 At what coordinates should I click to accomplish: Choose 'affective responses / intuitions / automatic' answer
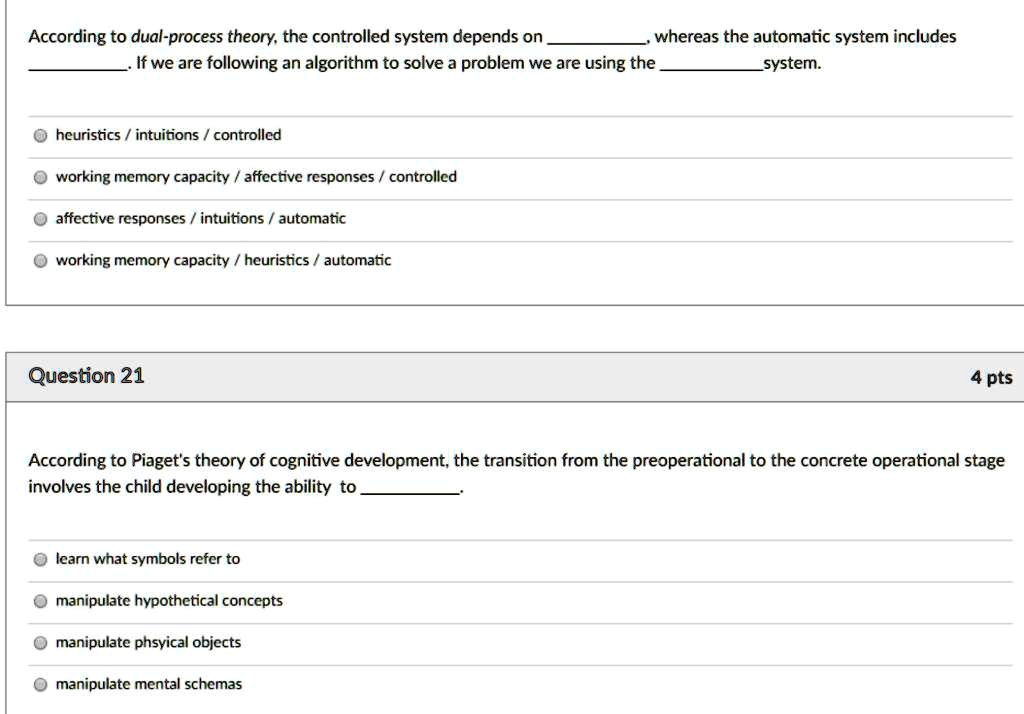point(40,218)
